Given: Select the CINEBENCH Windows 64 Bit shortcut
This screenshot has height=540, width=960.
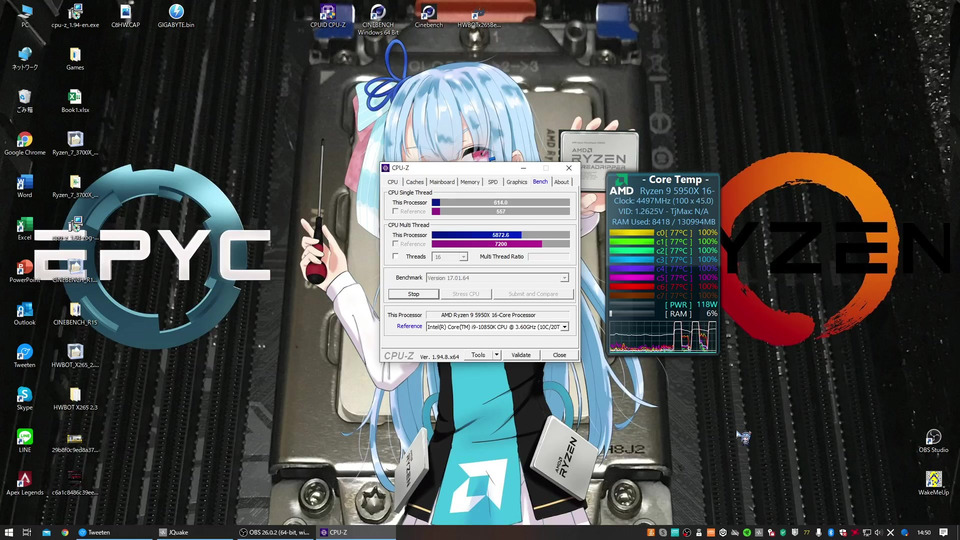Looking at the screenshot, I should pyautogui.click(x=378, y=20).
